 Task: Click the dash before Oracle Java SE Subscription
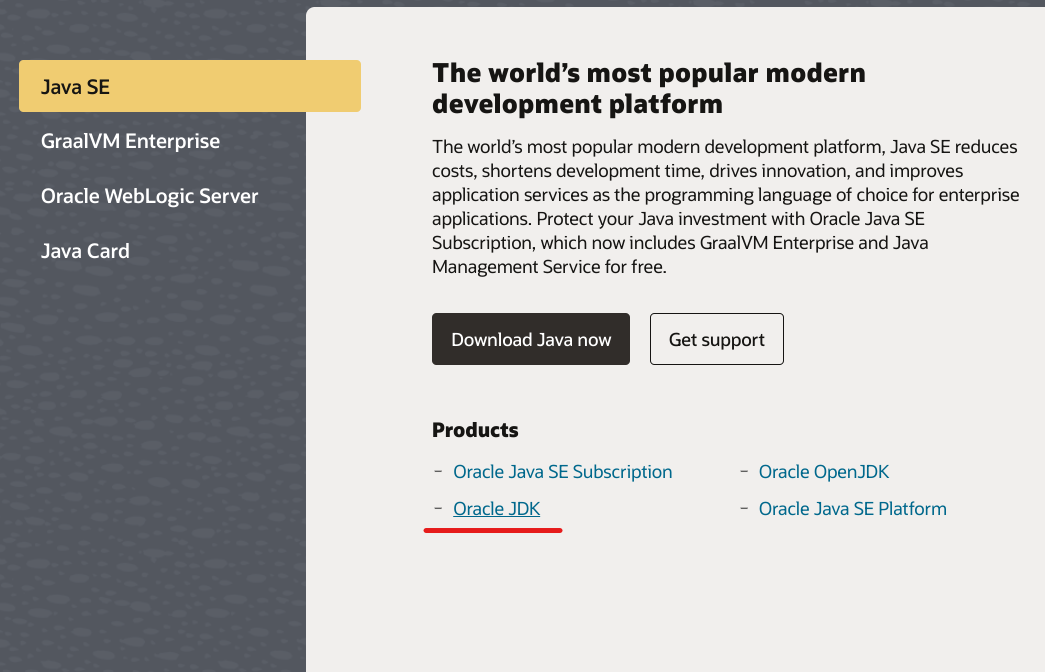pos(438,471)
